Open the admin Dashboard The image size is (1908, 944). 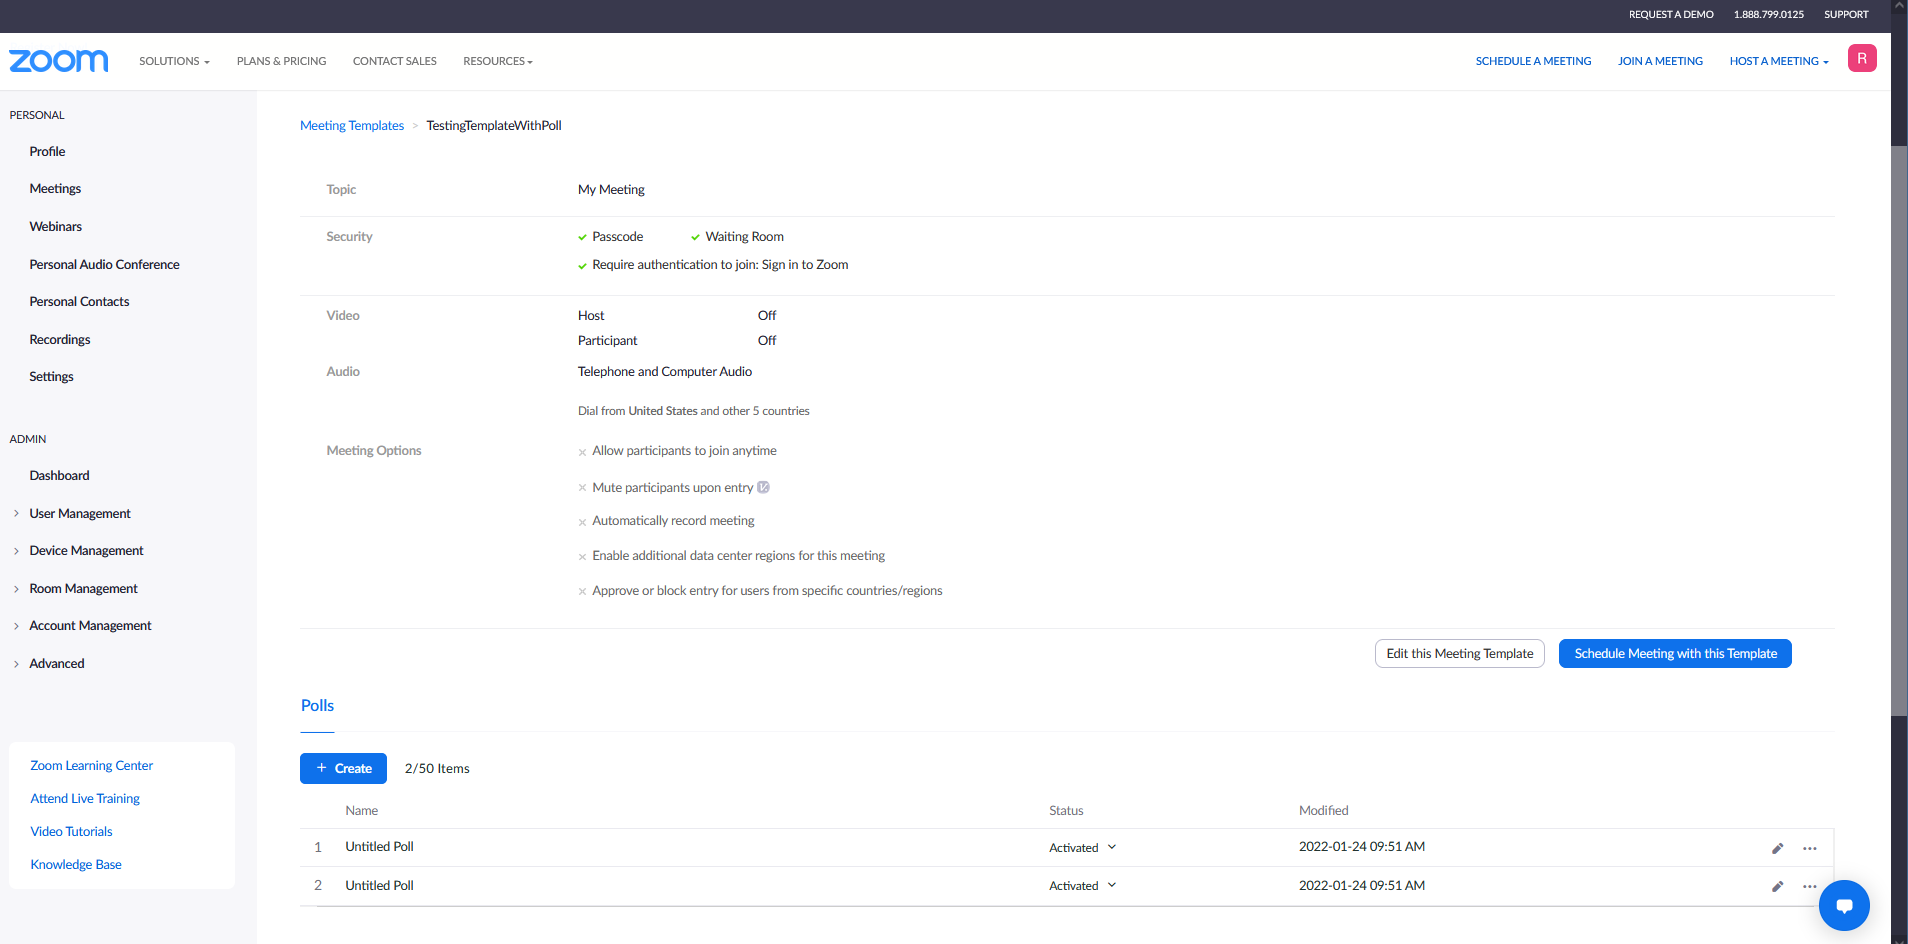(x=59, y=476)
